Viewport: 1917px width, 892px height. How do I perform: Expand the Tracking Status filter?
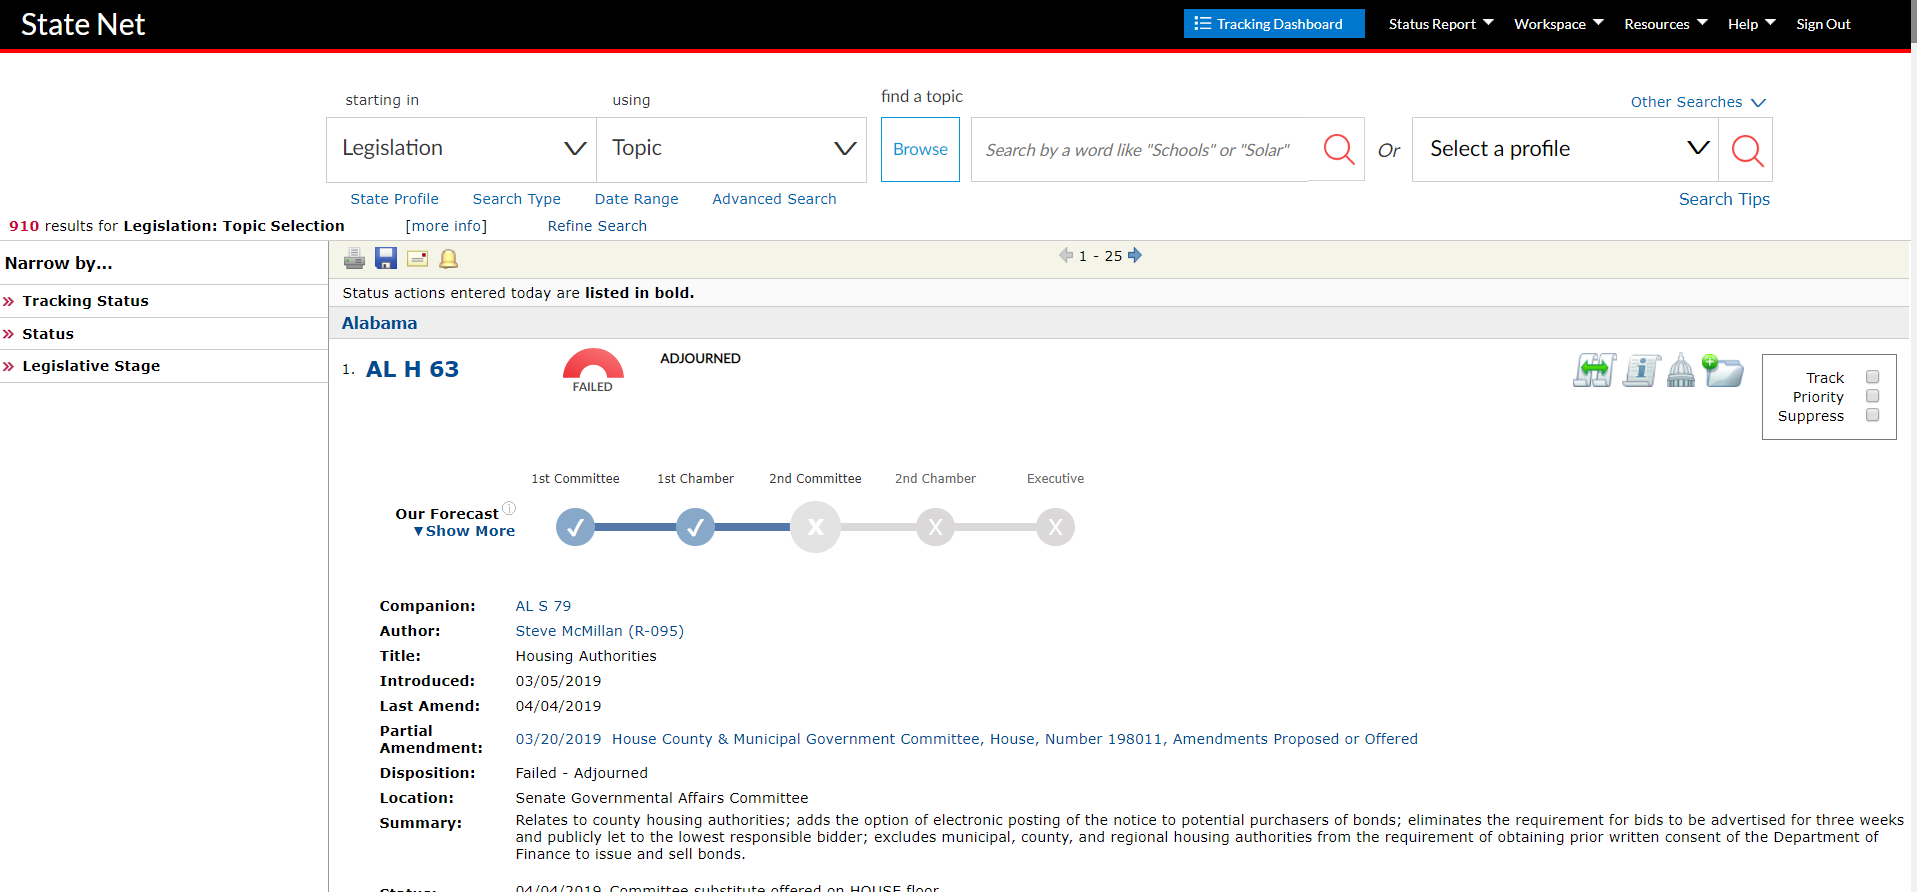point(85,301)
